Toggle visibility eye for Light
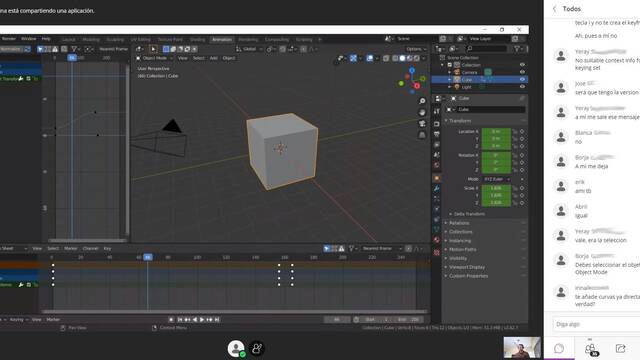This screenshot has width=640, height=360. [522, 87]
